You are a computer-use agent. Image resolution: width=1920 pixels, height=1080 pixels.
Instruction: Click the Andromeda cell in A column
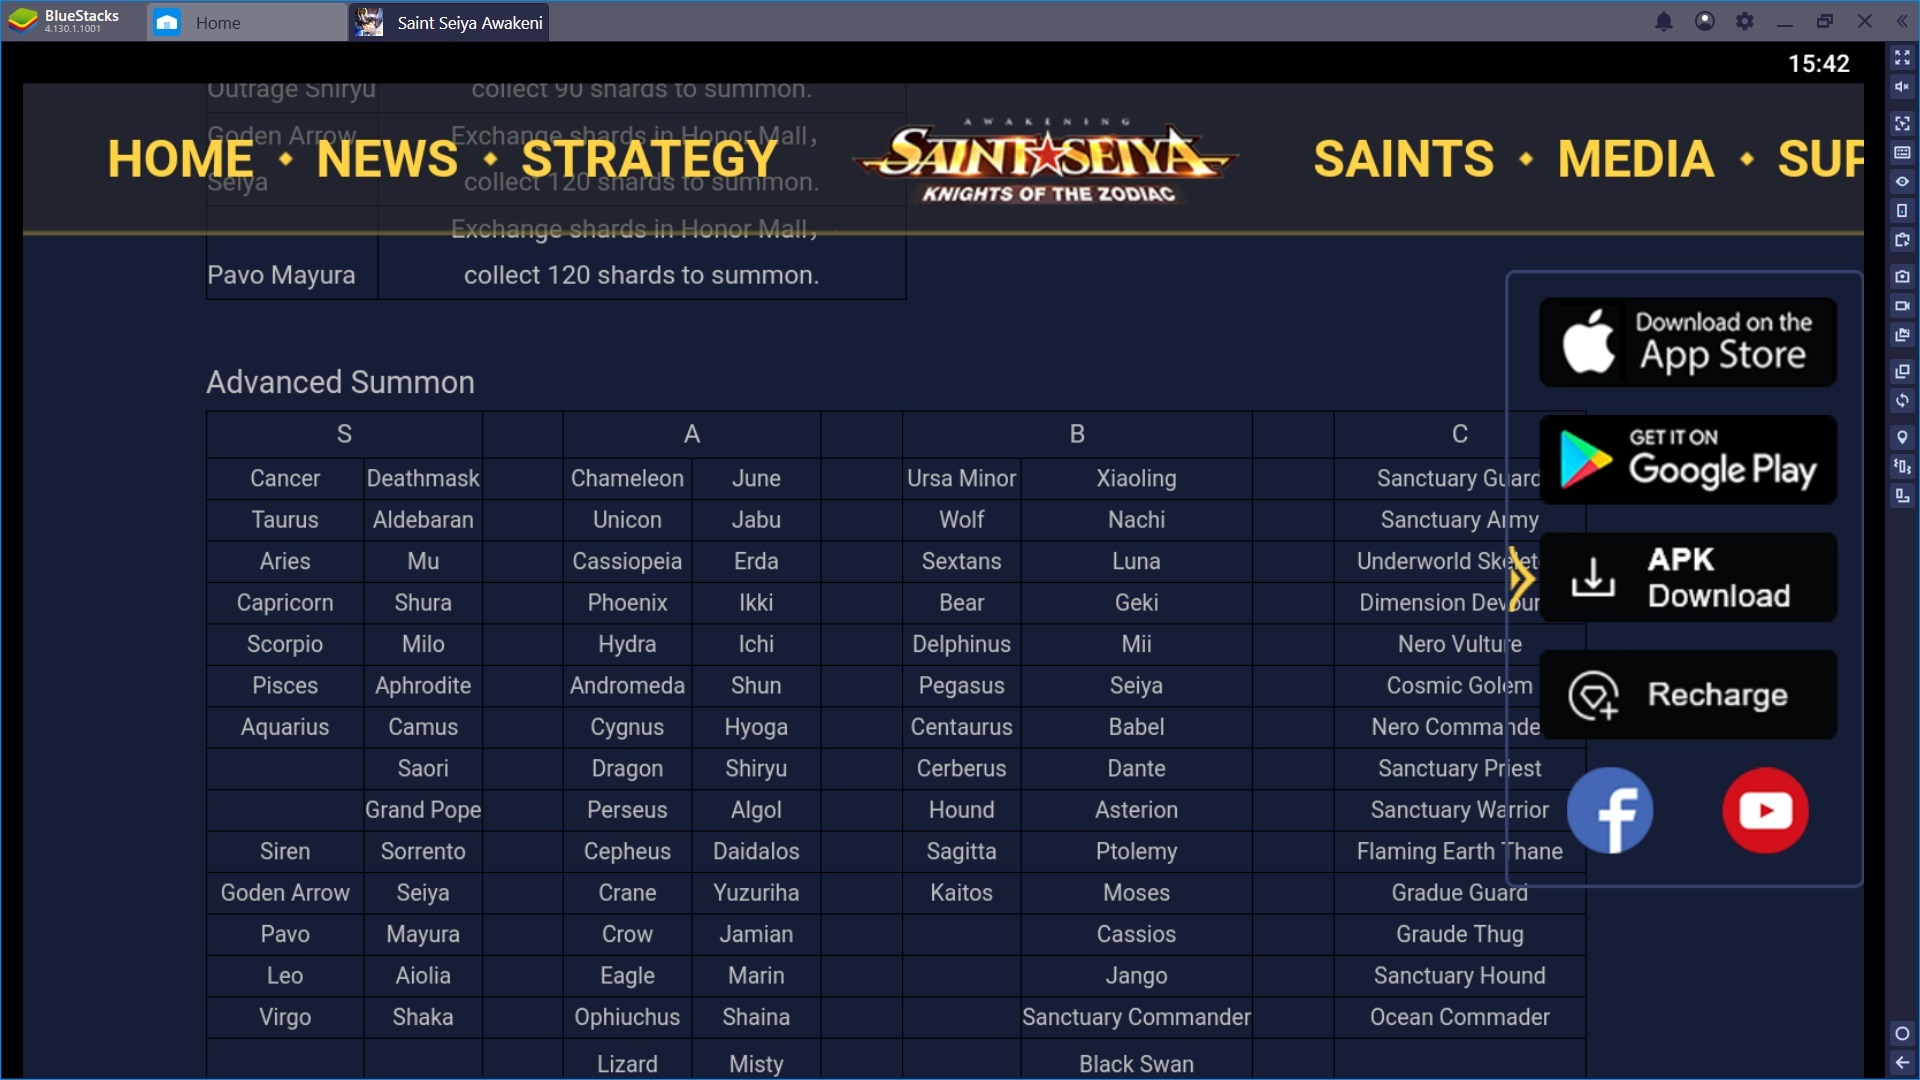(x=627, y=686)
